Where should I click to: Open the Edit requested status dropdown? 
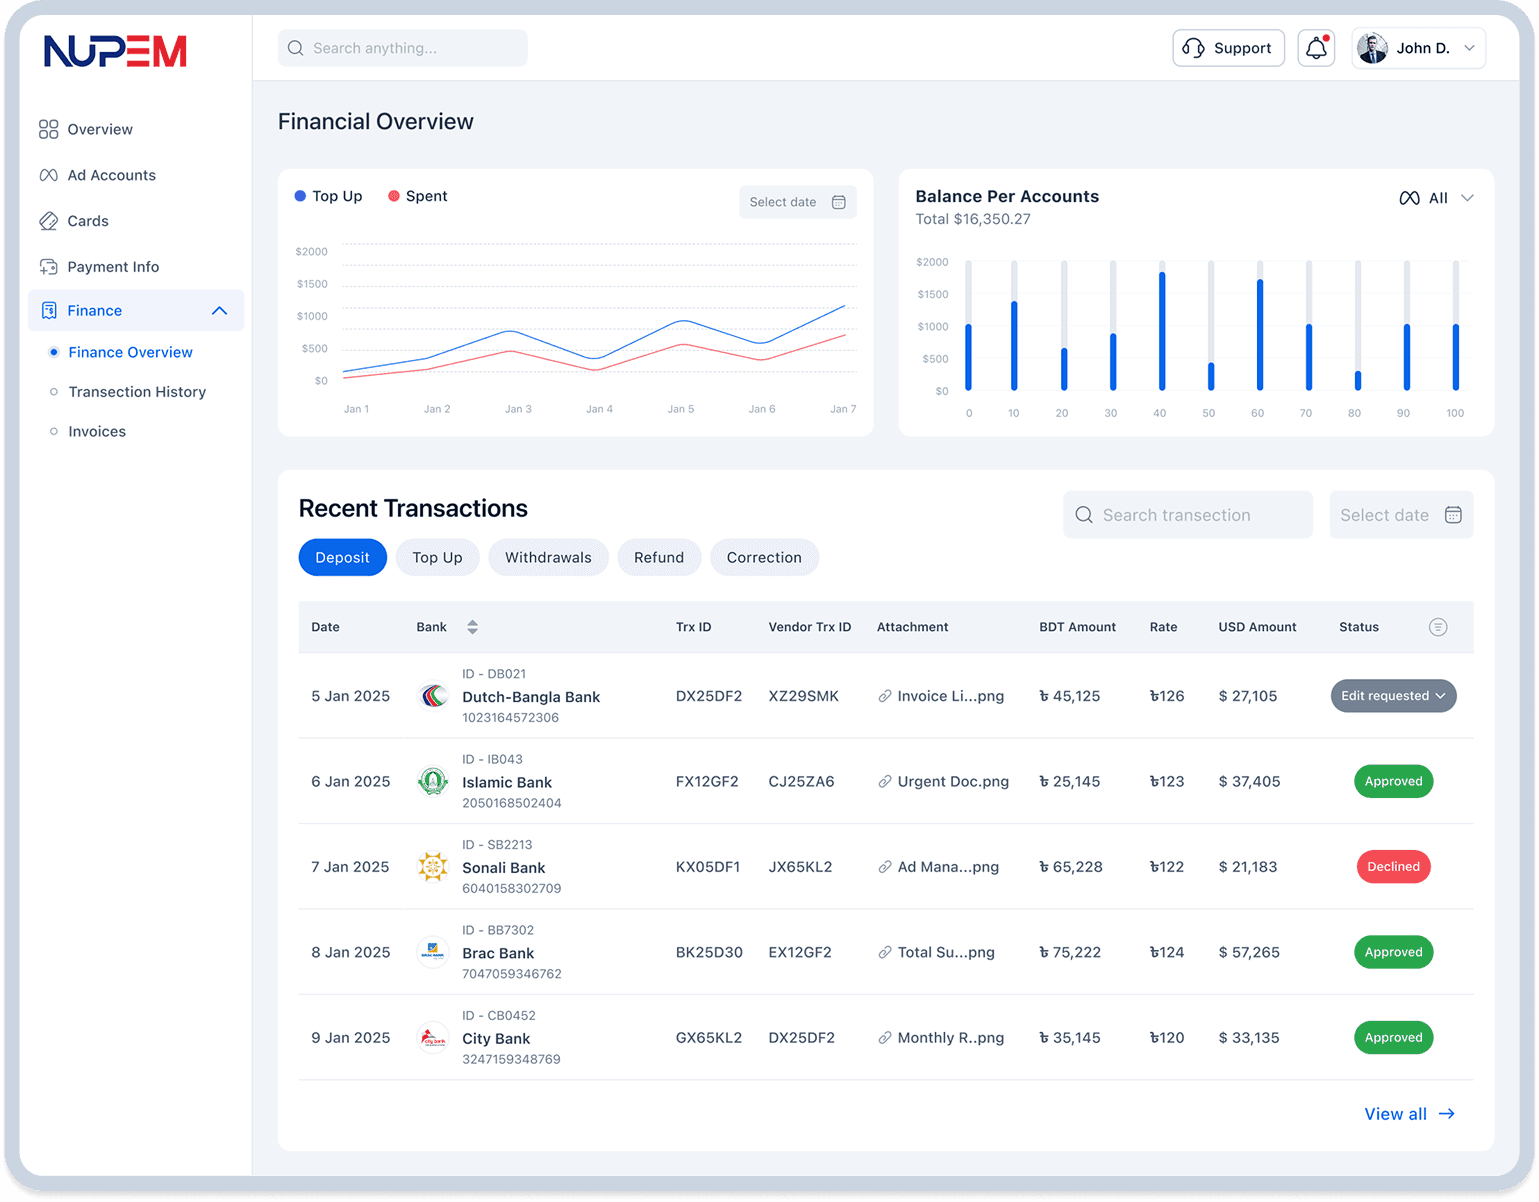point(1393,696)
